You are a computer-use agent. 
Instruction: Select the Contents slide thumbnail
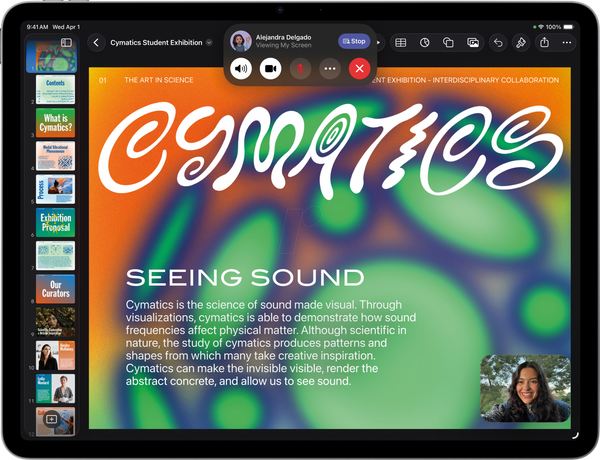(x=55, y=90)
